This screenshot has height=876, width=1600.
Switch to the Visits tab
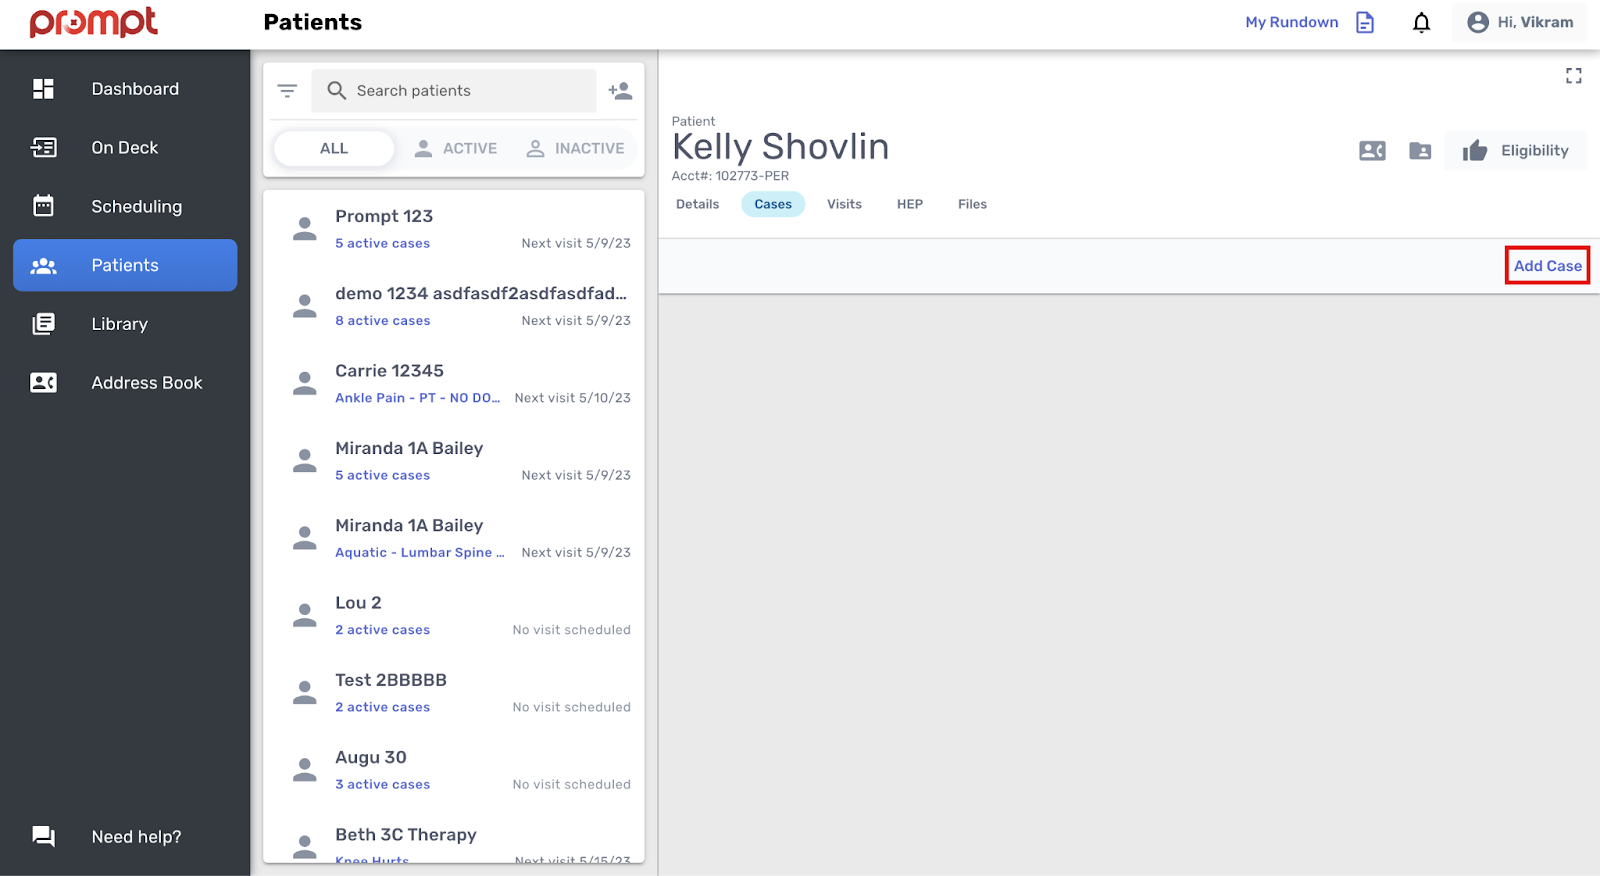click(x=844, y=204)
